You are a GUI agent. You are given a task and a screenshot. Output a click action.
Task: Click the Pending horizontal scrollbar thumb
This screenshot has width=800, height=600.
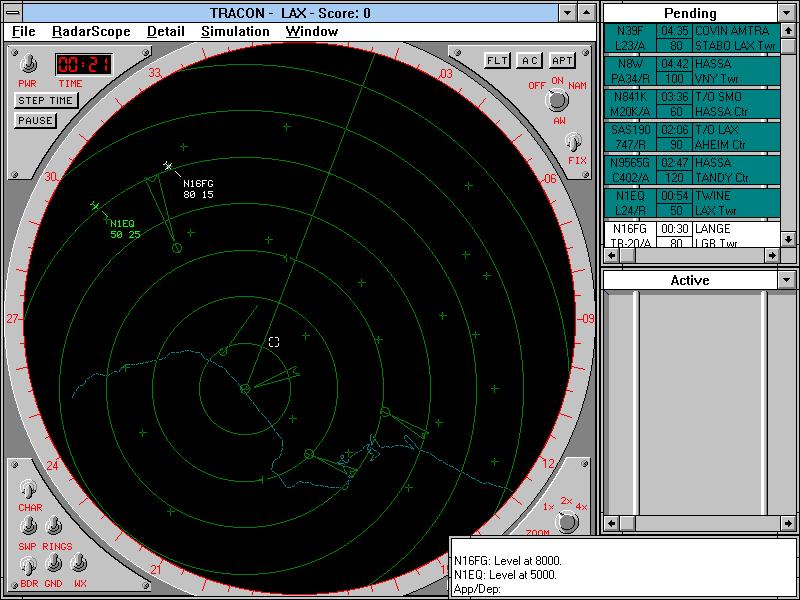627,255
